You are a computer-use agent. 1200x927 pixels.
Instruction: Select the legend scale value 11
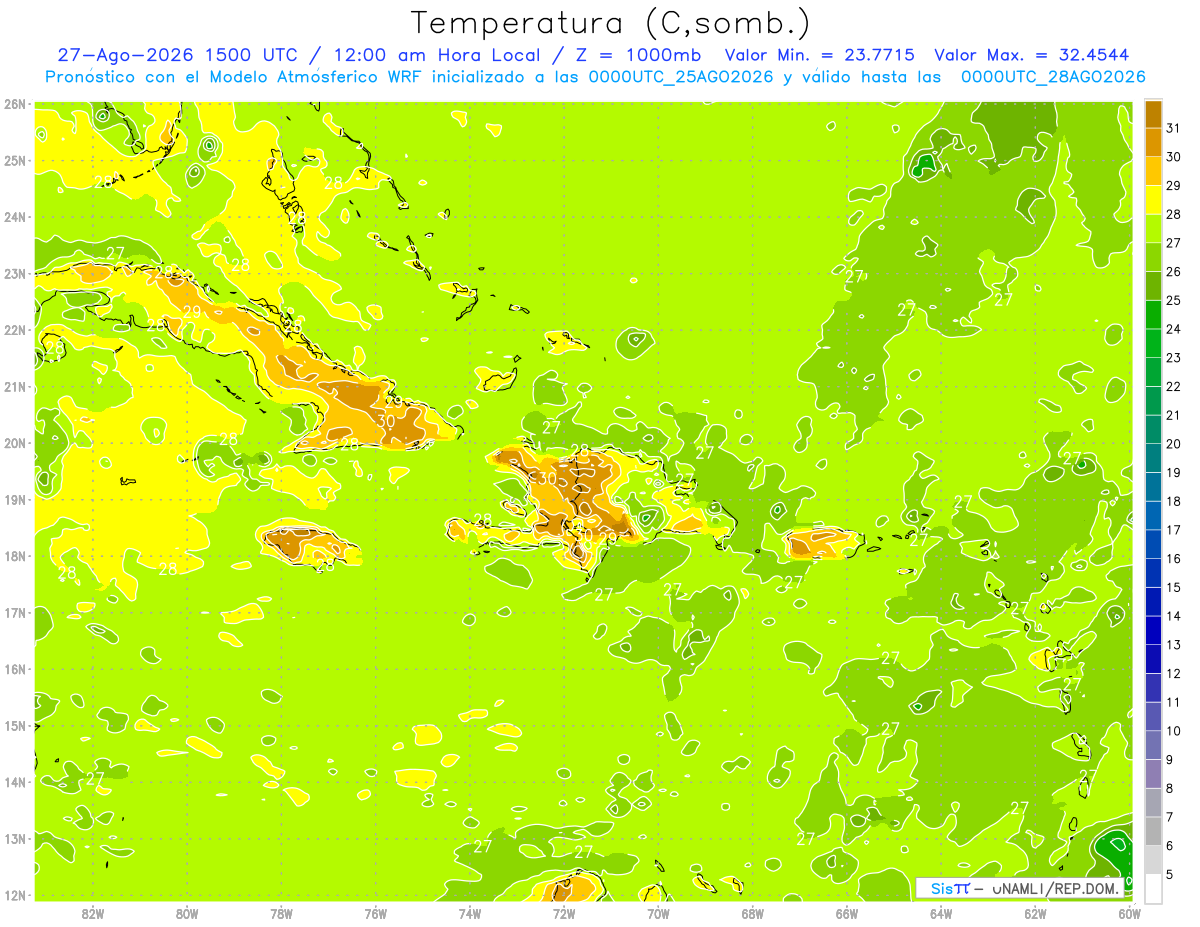click(1173, 702)
